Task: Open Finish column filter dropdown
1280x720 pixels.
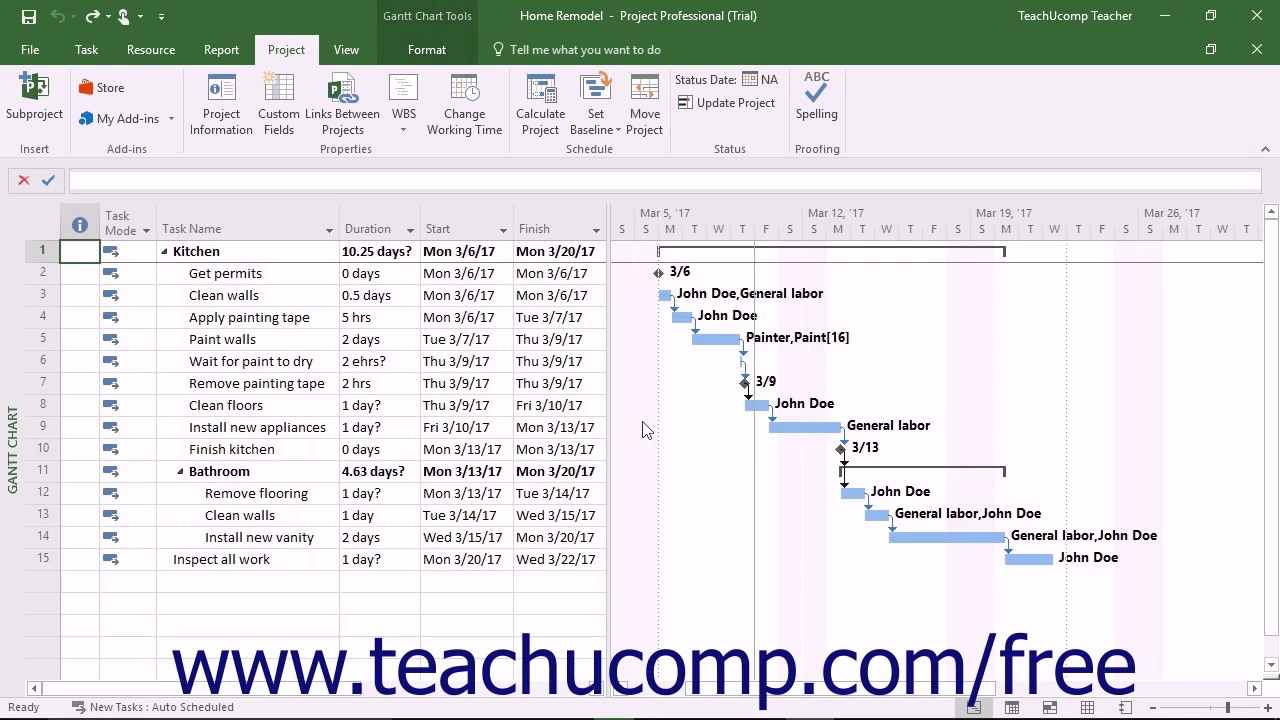Action: click(x=596, y=230)
